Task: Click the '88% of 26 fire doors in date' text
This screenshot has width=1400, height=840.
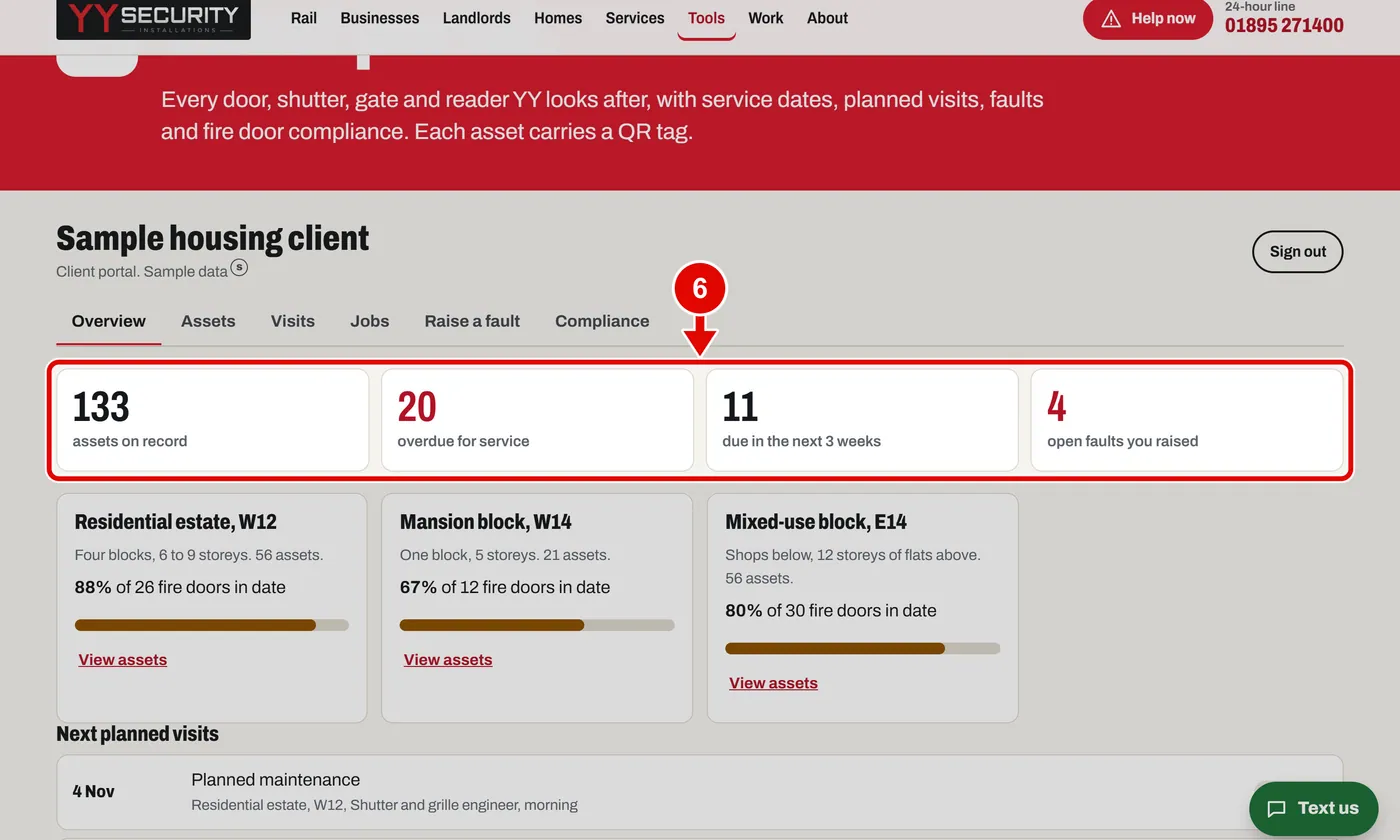Action: [180, 587]
